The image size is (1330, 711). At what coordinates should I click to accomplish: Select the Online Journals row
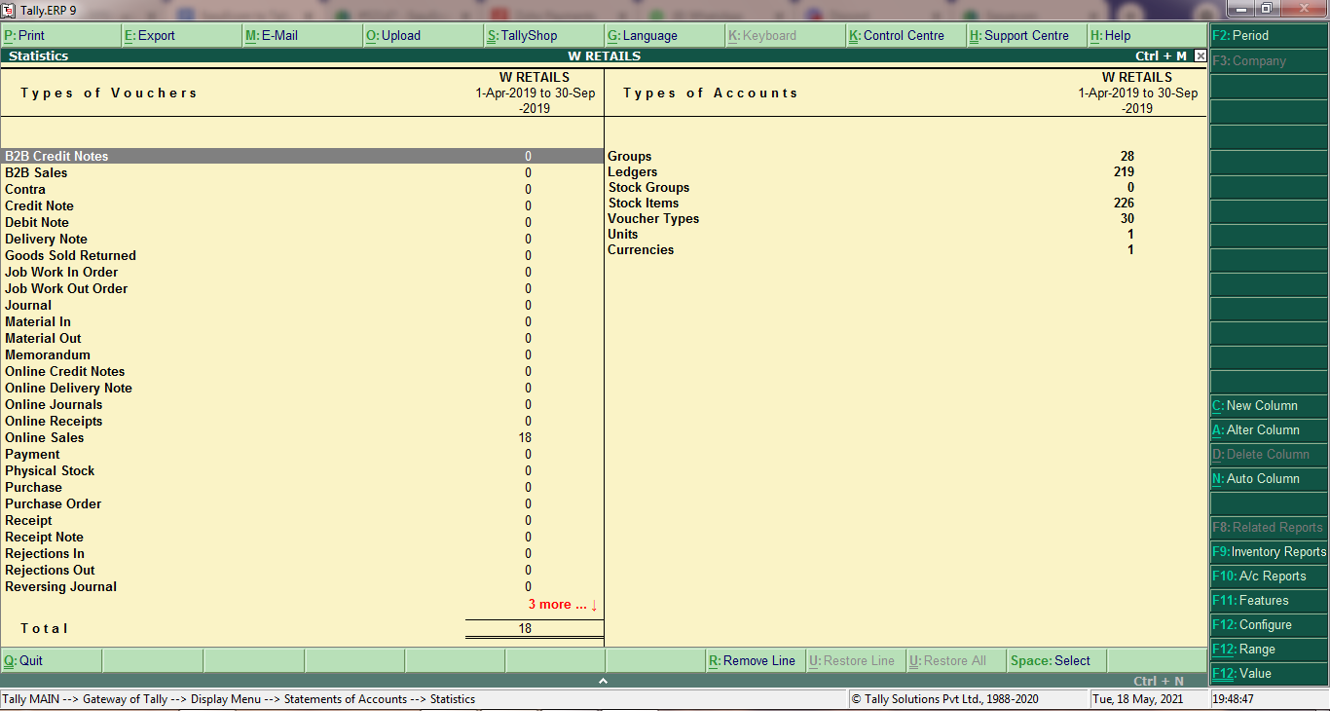pos(302,404)
